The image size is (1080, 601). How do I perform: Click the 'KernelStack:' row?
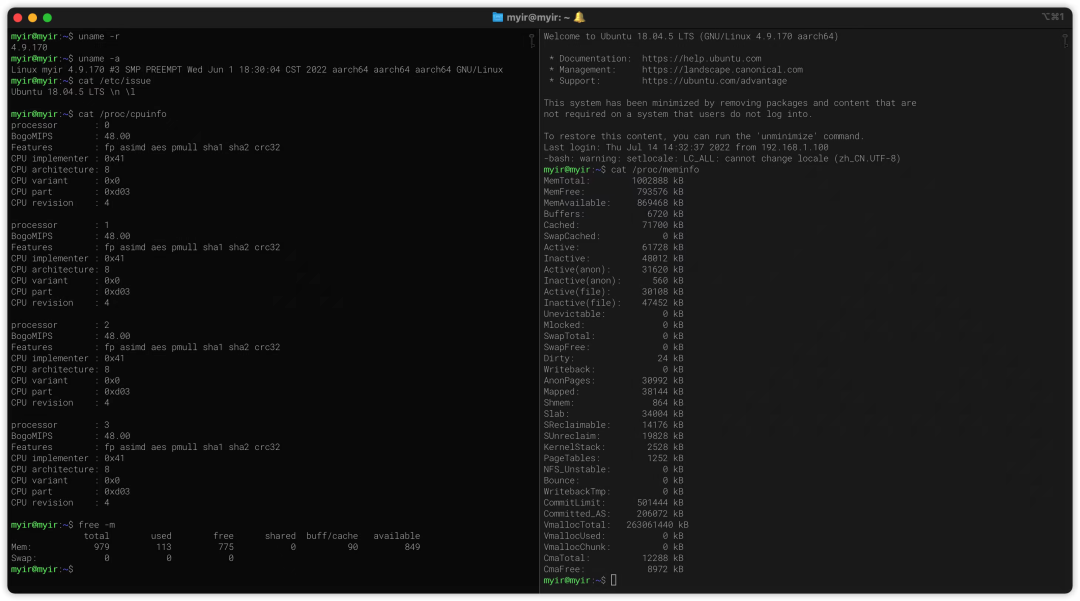coord(613,447)
